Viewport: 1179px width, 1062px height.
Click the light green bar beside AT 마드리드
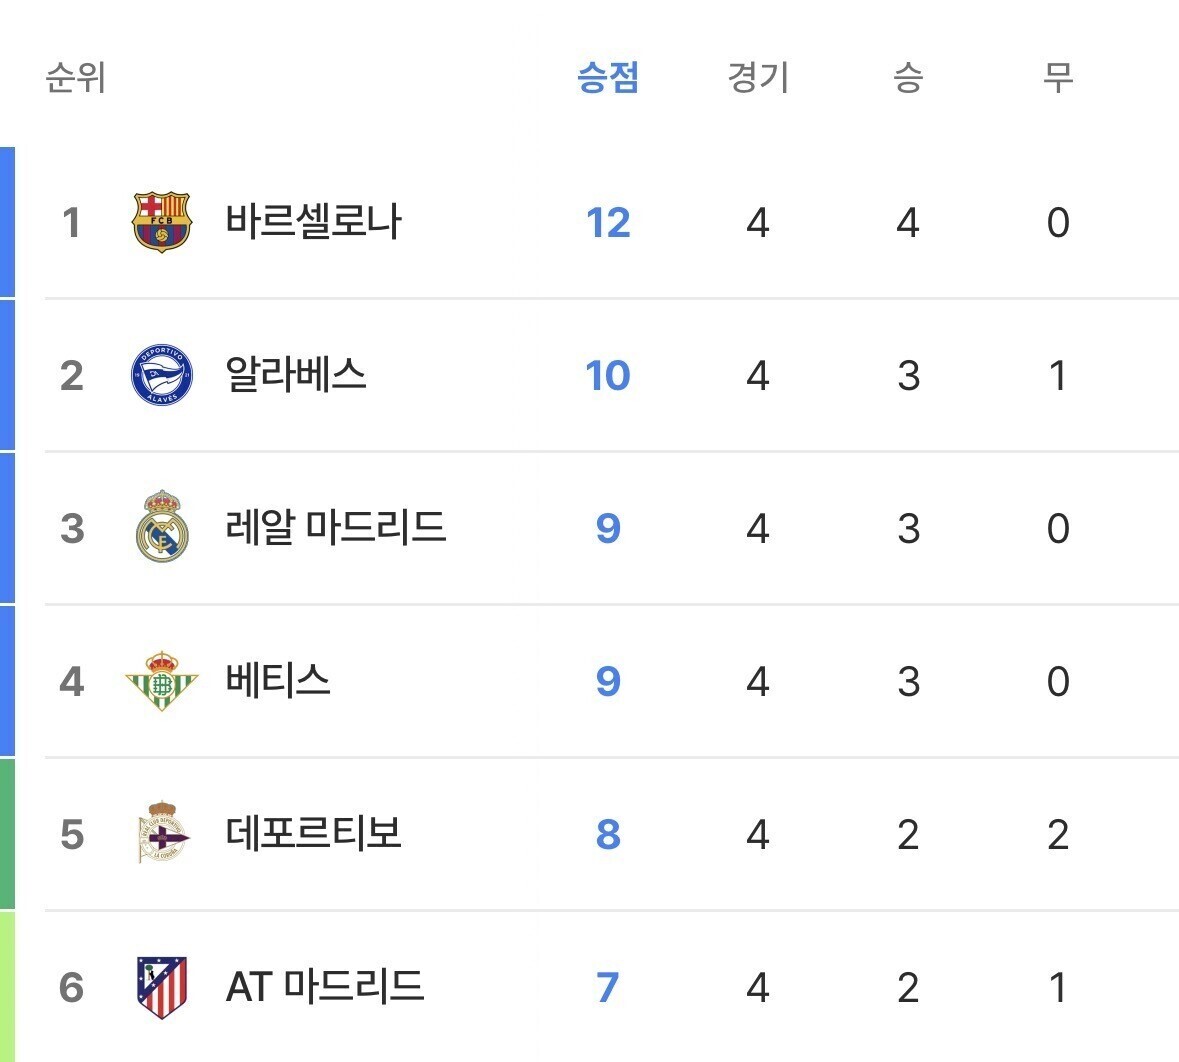point(8,987)
